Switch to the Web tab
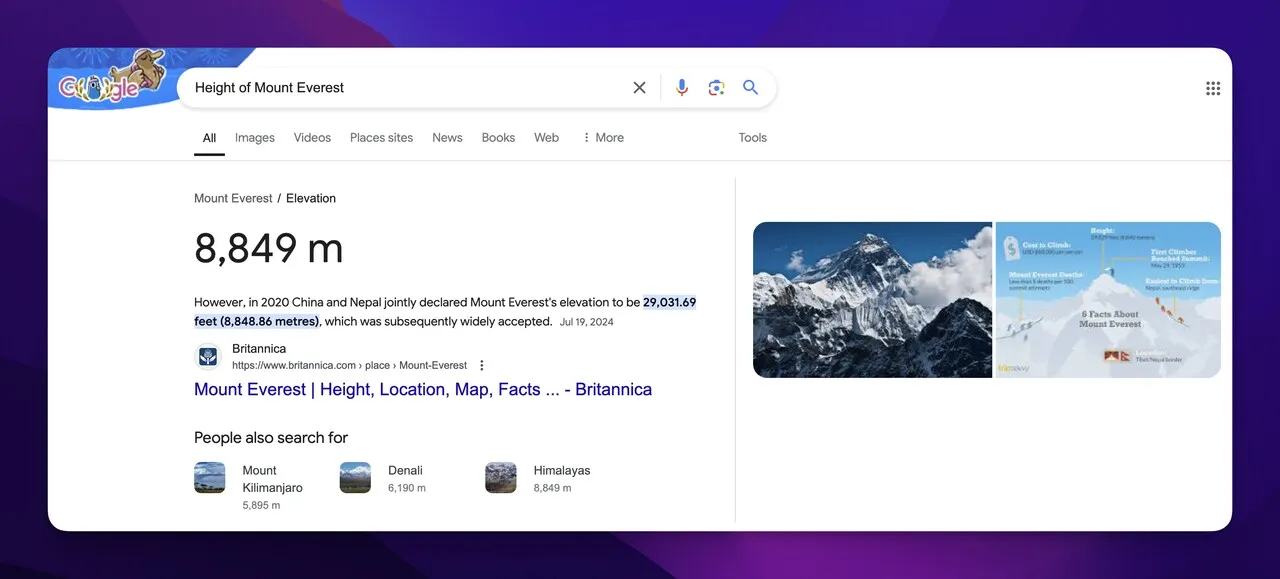 (546, 138)
